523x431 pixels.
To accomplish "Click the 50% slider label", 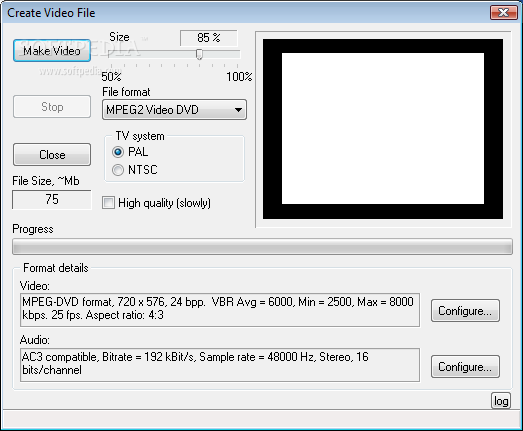I will (x=111, y=77).
